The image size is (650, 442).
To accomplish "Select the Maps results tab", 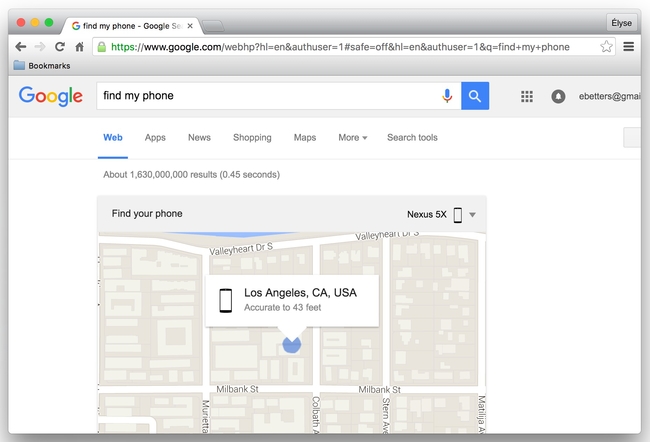I will point(305,138).
